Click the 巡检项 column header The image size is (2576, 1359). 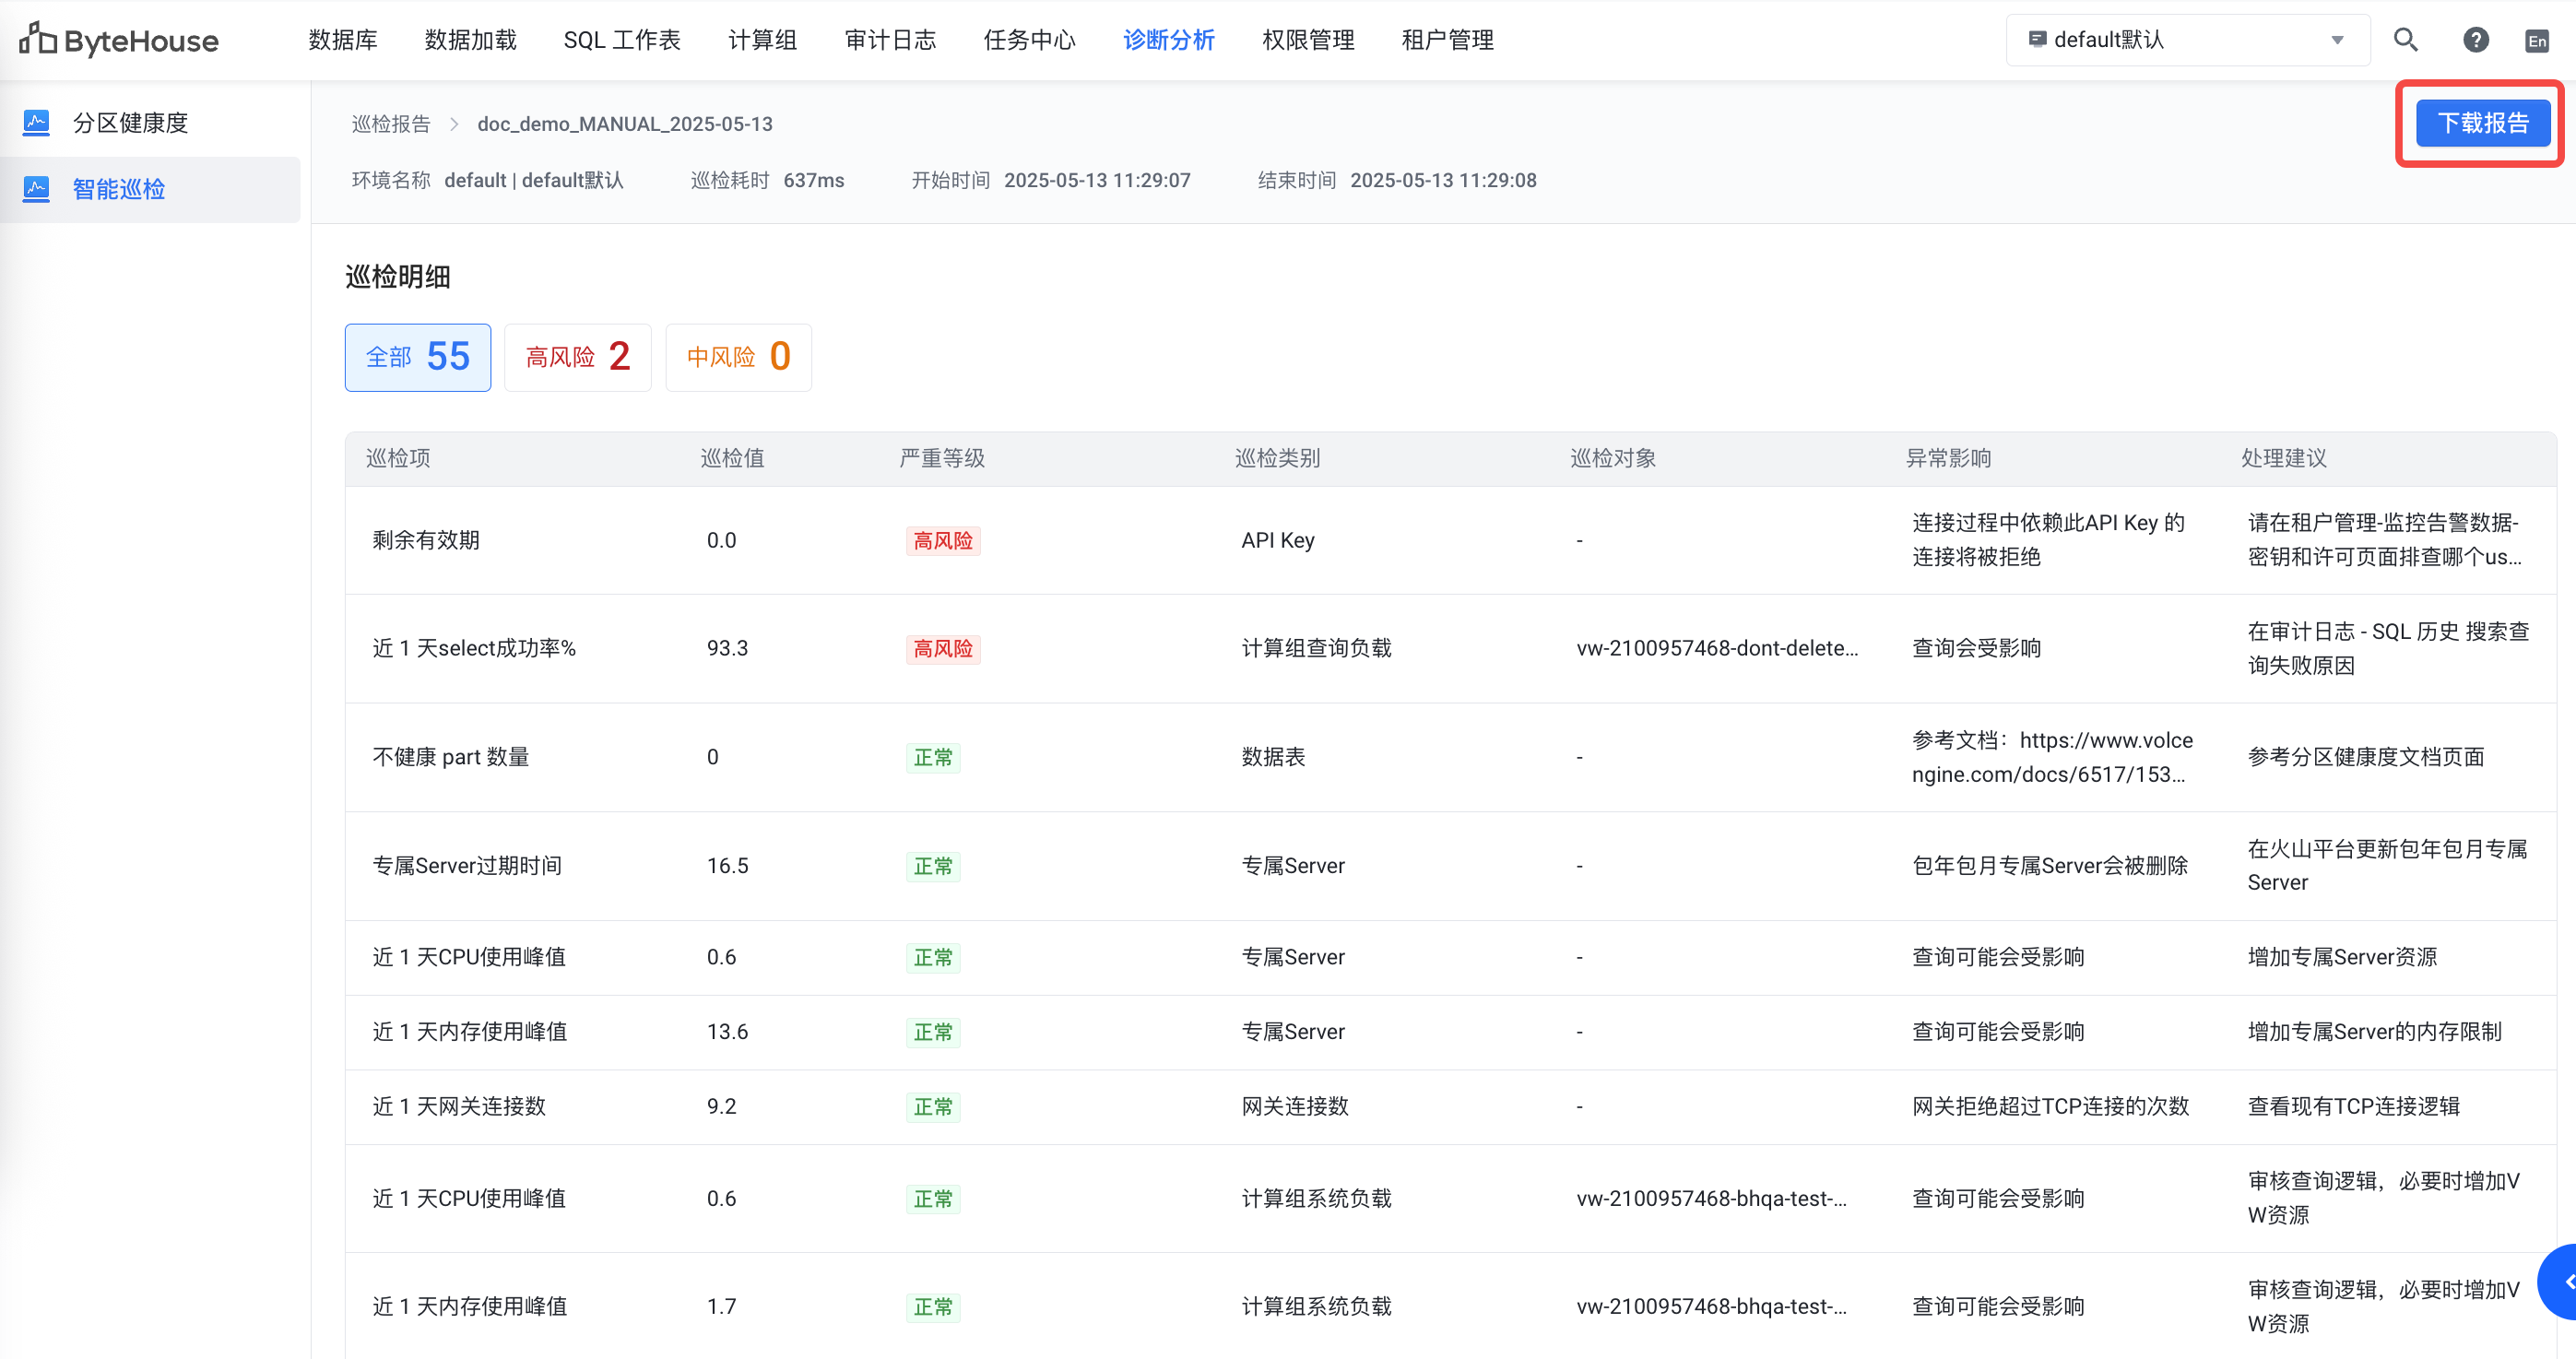(x=398, y=458)
